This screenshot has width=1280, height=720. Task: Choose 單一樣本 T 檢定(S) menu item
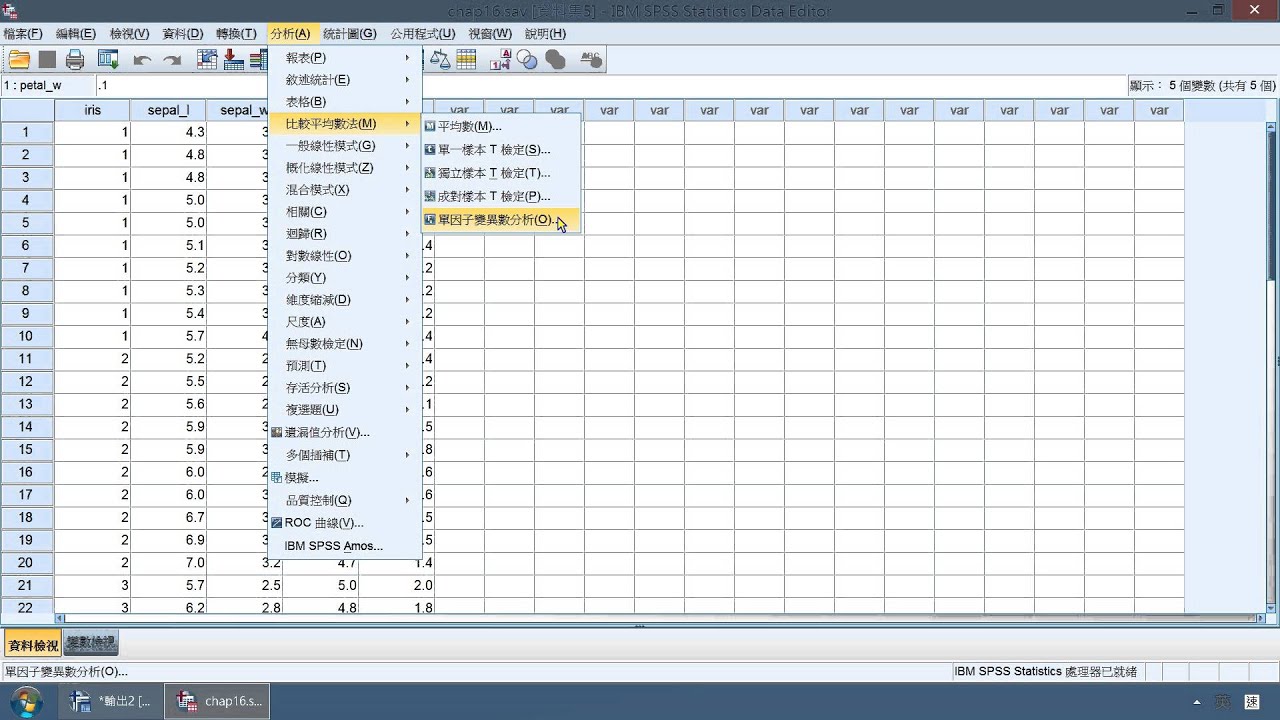coord(500,150)
